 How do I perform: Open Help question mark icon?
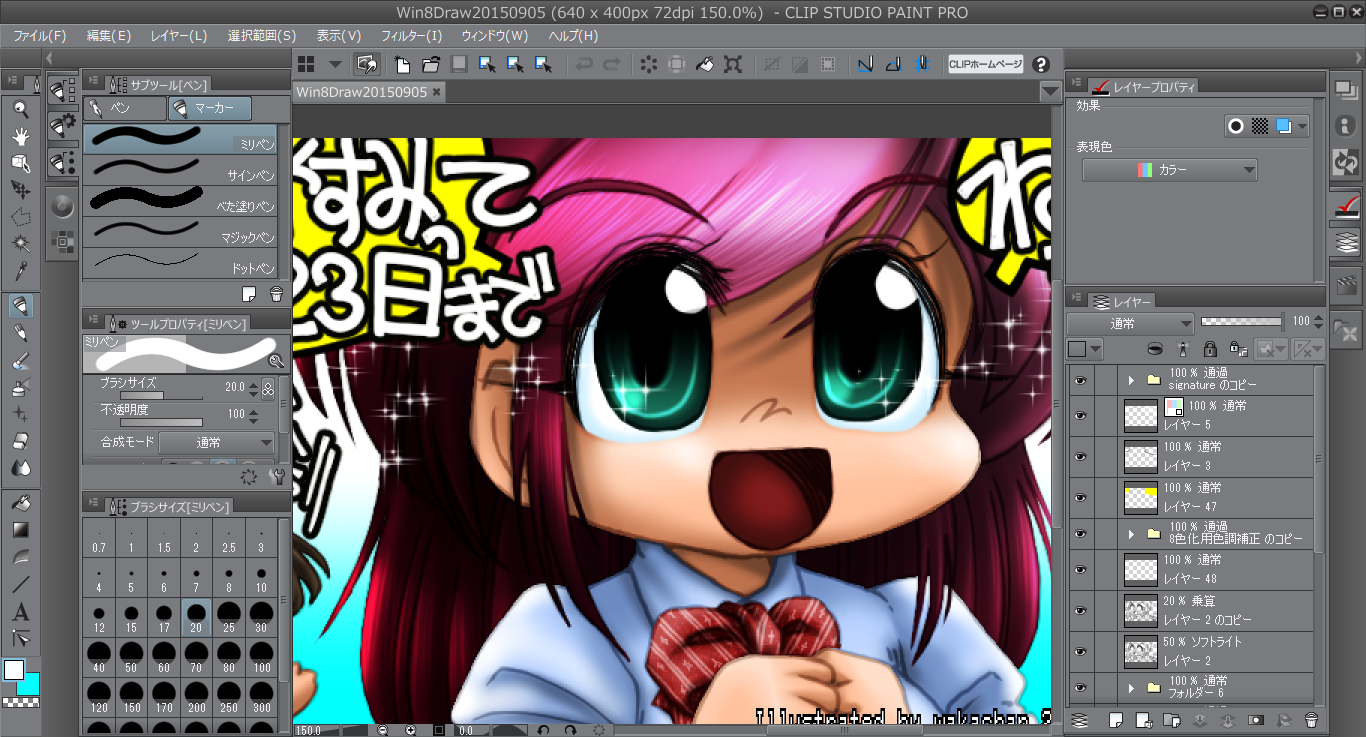click(1041, 65)
